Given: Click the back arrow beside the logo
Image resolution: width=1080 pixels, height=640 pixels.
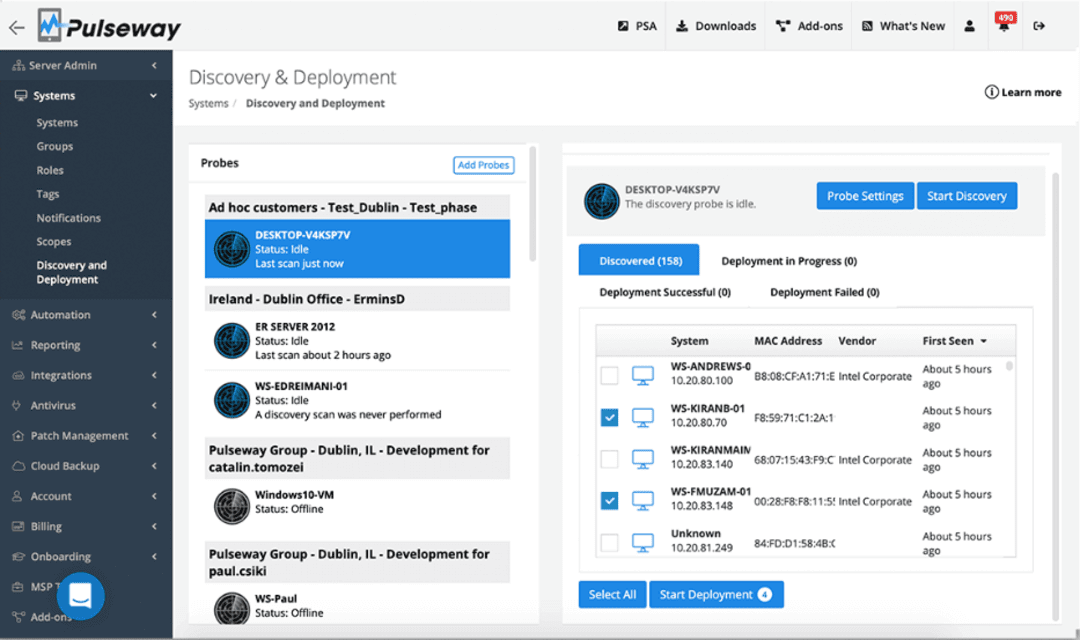Looking at the screenshot, I should (x=16, y=26).
